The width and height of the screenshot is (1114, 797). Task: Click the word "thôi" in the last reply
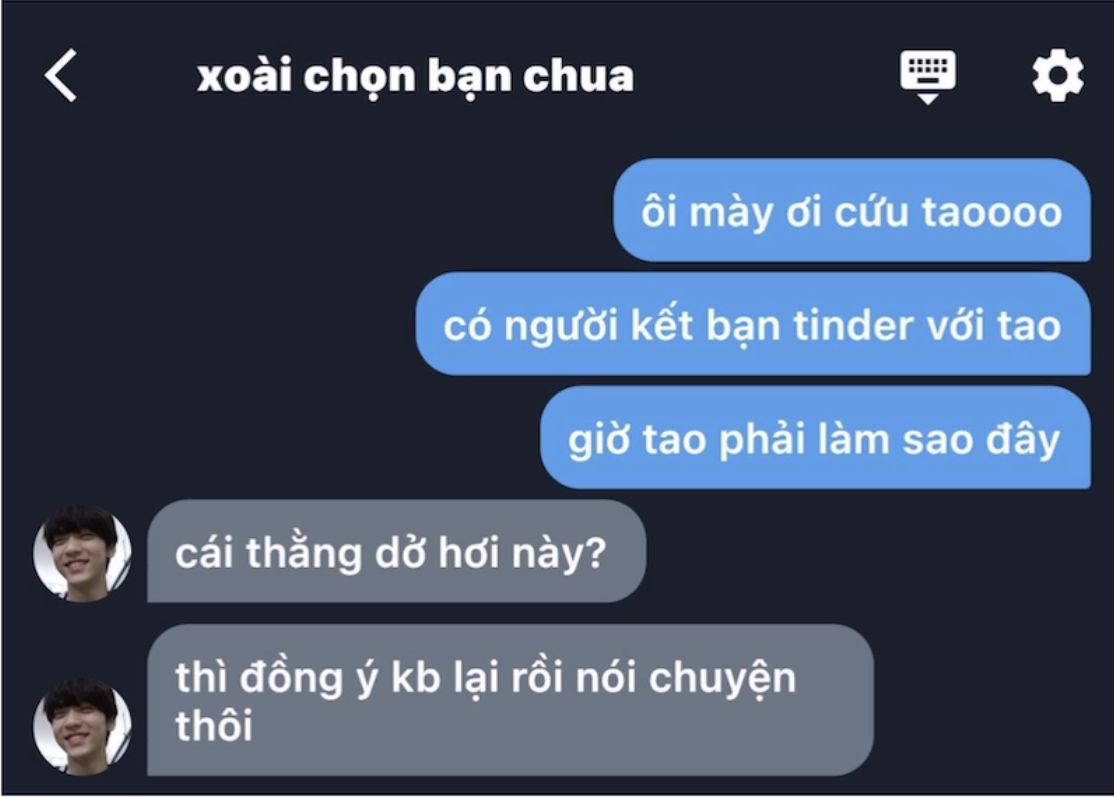(214, 726)
